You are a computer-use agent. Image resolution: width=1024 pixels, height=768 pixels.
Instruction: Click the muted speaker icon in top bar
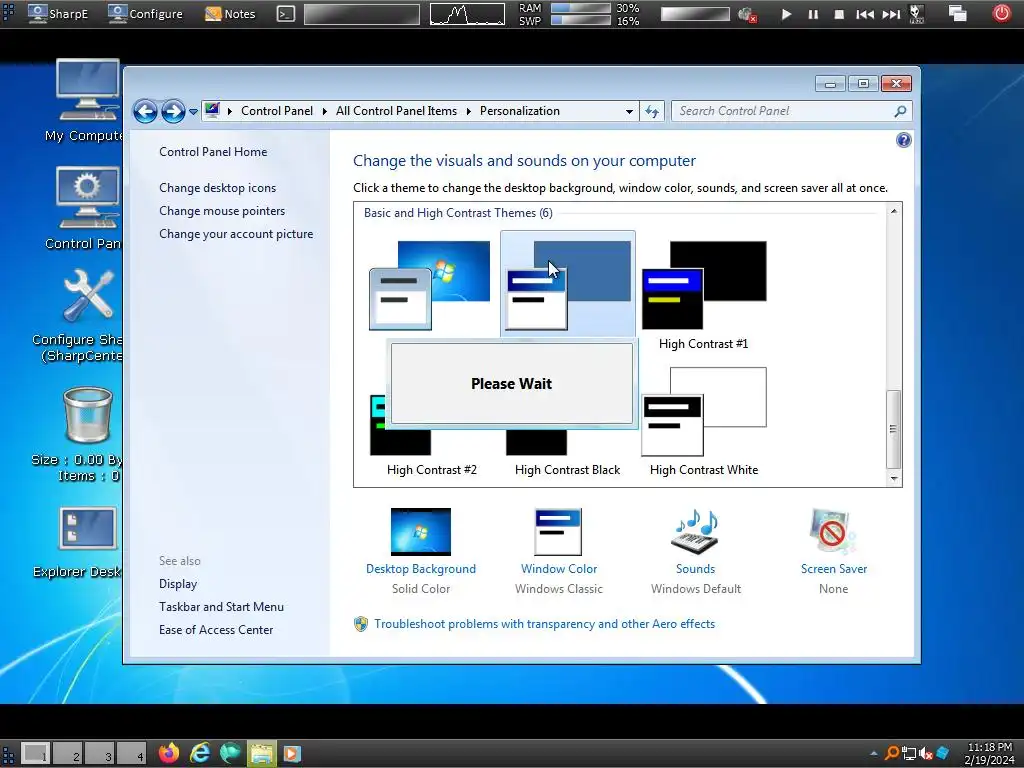pos(746,14)
